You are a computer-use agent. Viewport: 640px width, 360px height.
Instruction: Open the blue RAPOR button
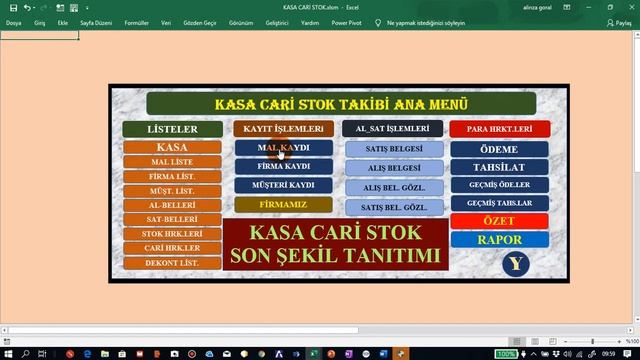500,240
